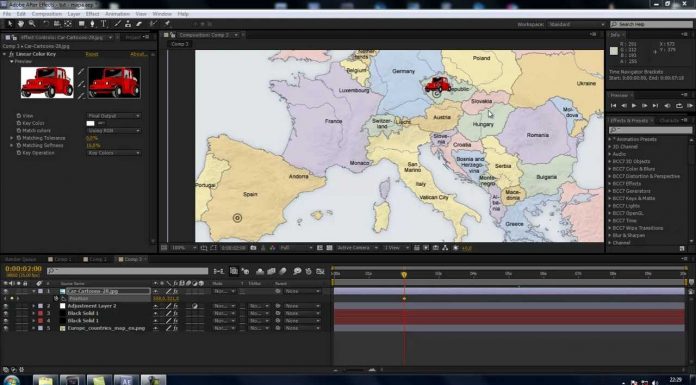
Task: Click the First Frame preview button
Action: (613, 106)
